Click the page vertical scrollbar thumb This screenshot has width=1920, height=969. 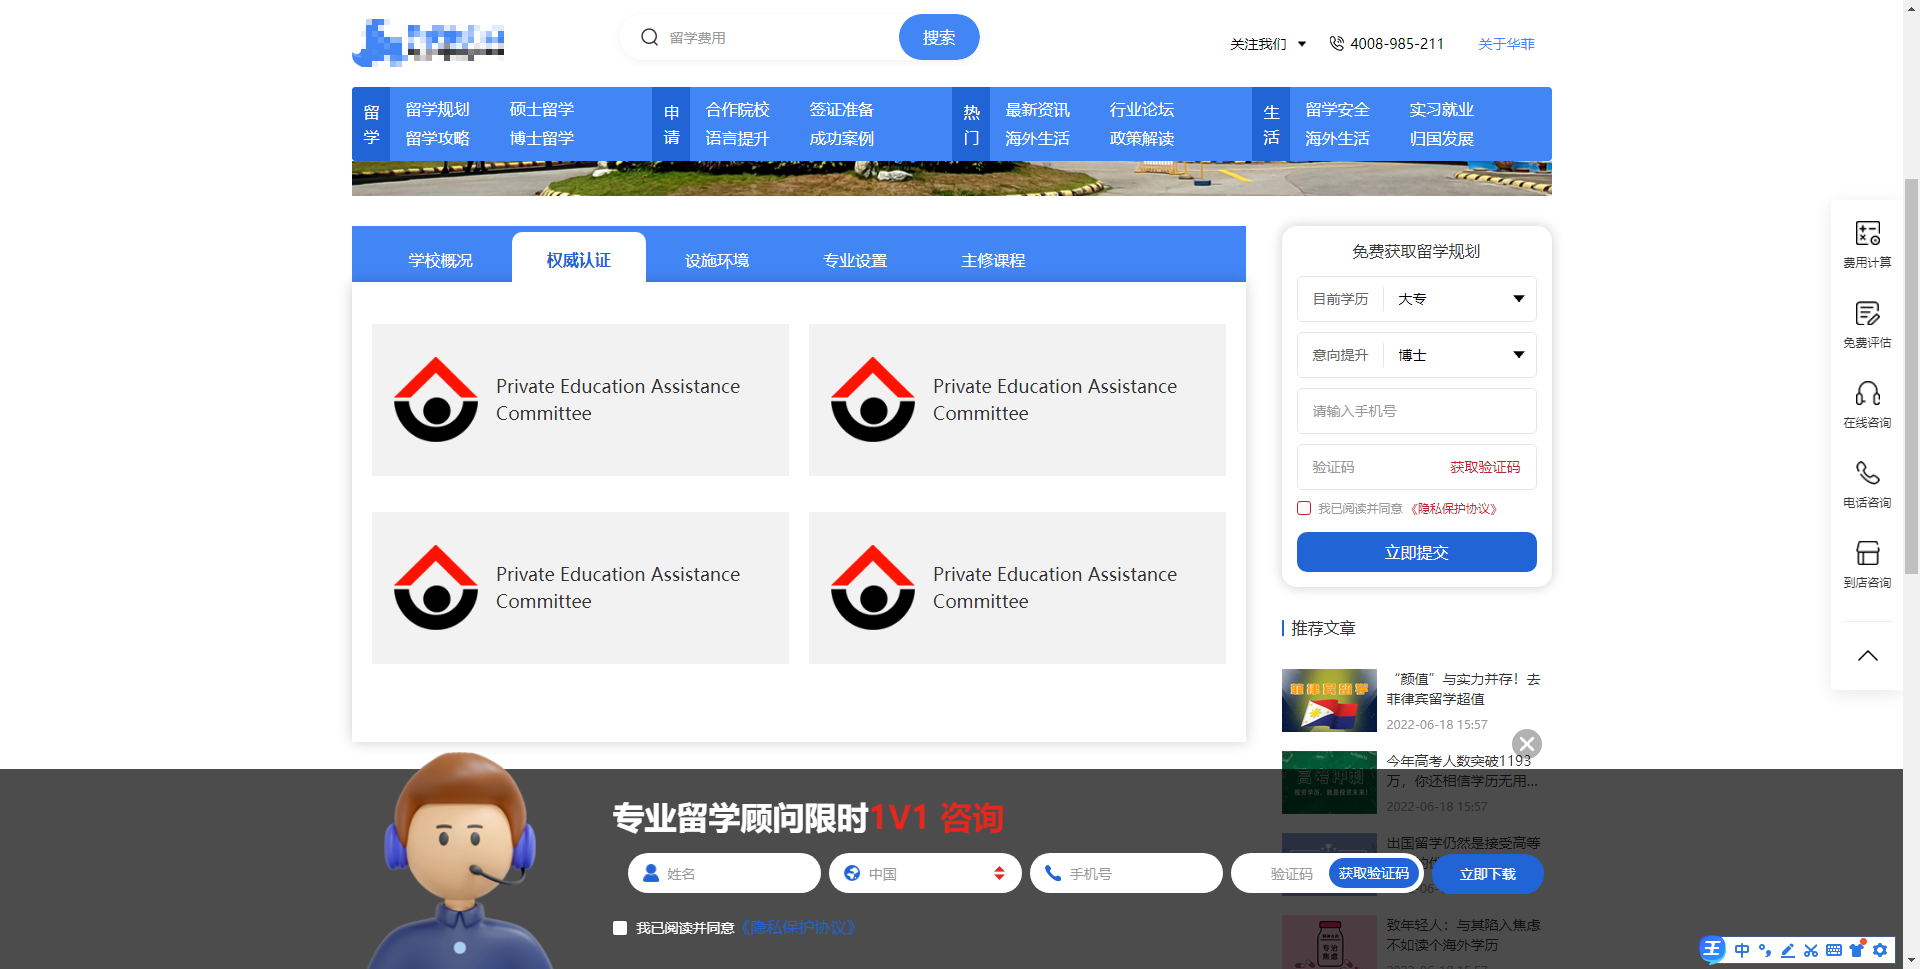(x=1911, y=375)
